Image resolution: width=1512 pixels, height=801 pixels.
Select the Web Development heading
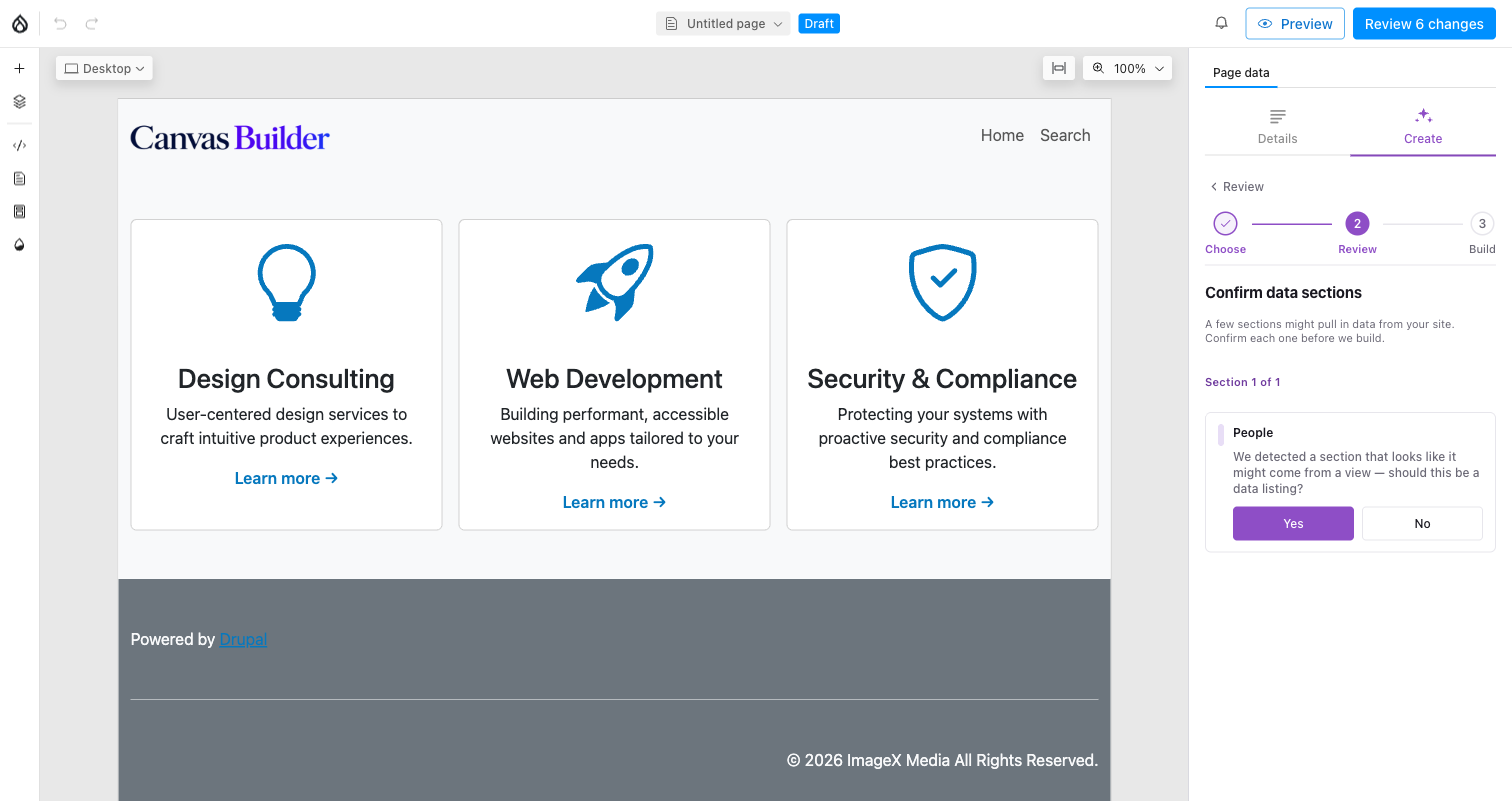coord(614,379)
